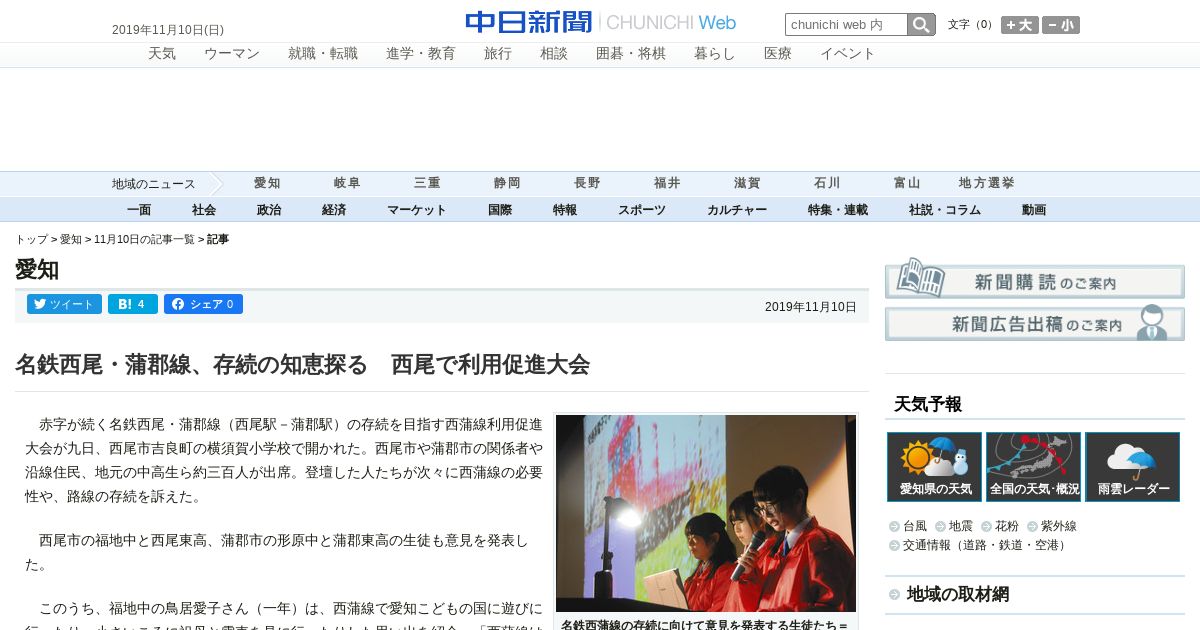Select the 静岡 regional tab
Image resolution: width=1200 pixels, height=630 pixels.
[x=507, y=183]
